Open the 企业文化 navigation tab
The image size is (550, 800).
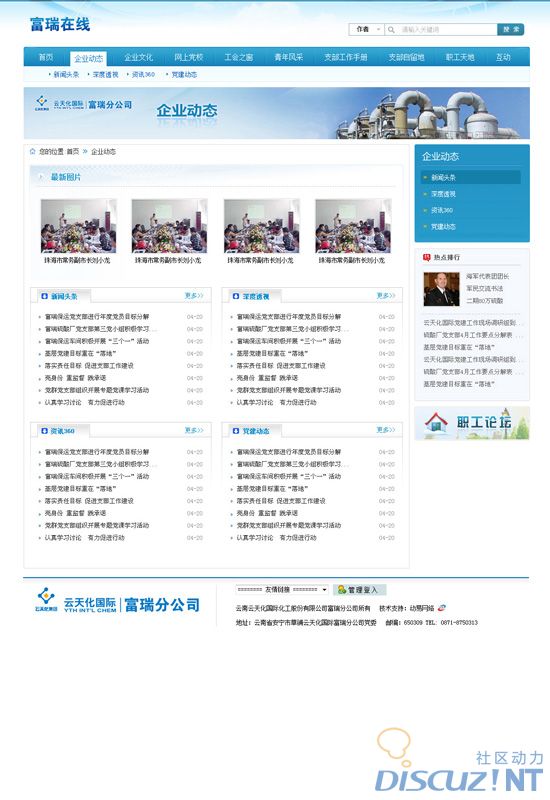tap(139, 57)
